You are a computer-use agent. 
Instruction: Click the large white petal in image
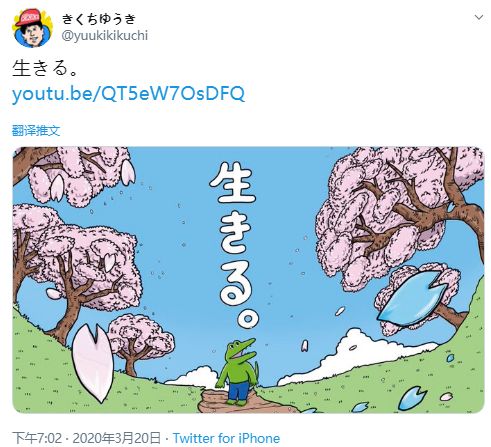click(x=93, y=363)
